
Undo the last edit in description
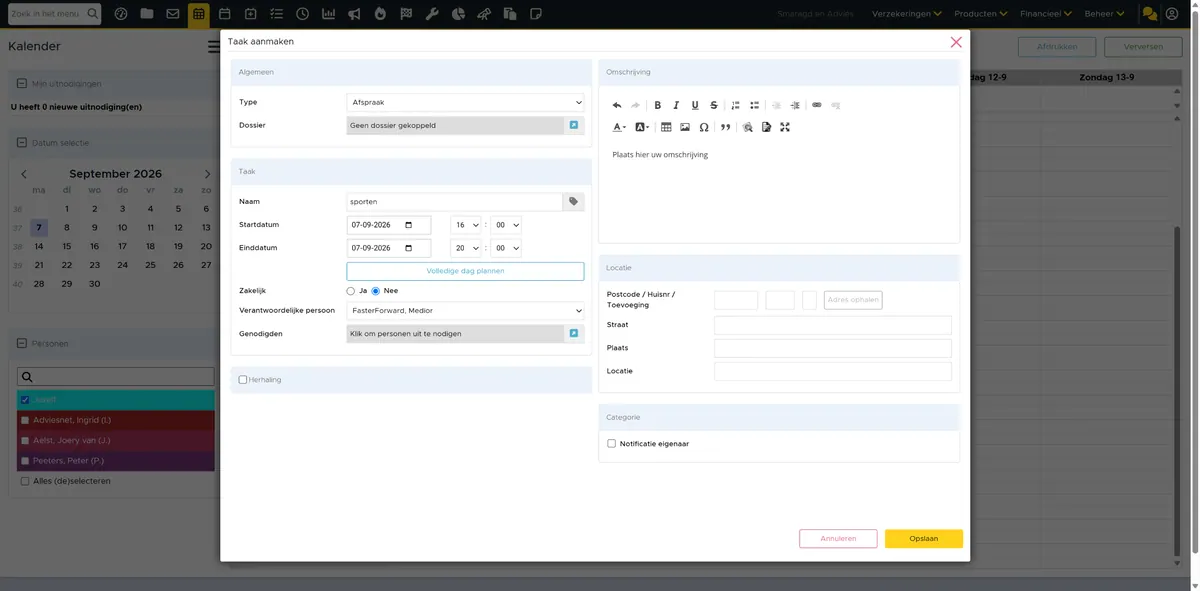617,105
